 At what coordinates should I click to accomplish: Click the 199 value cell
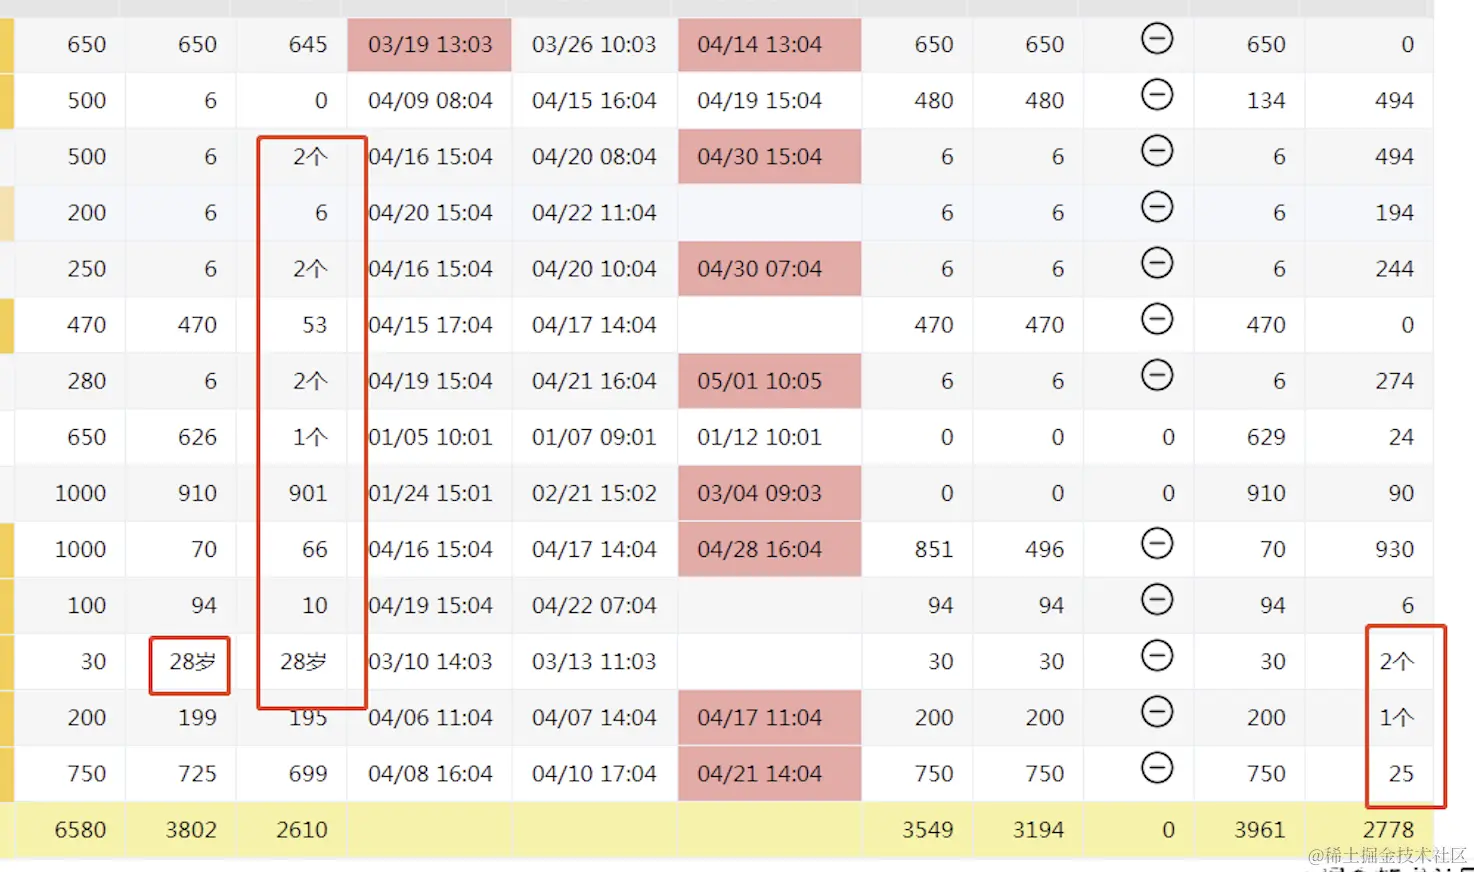[x=181, y=717]
